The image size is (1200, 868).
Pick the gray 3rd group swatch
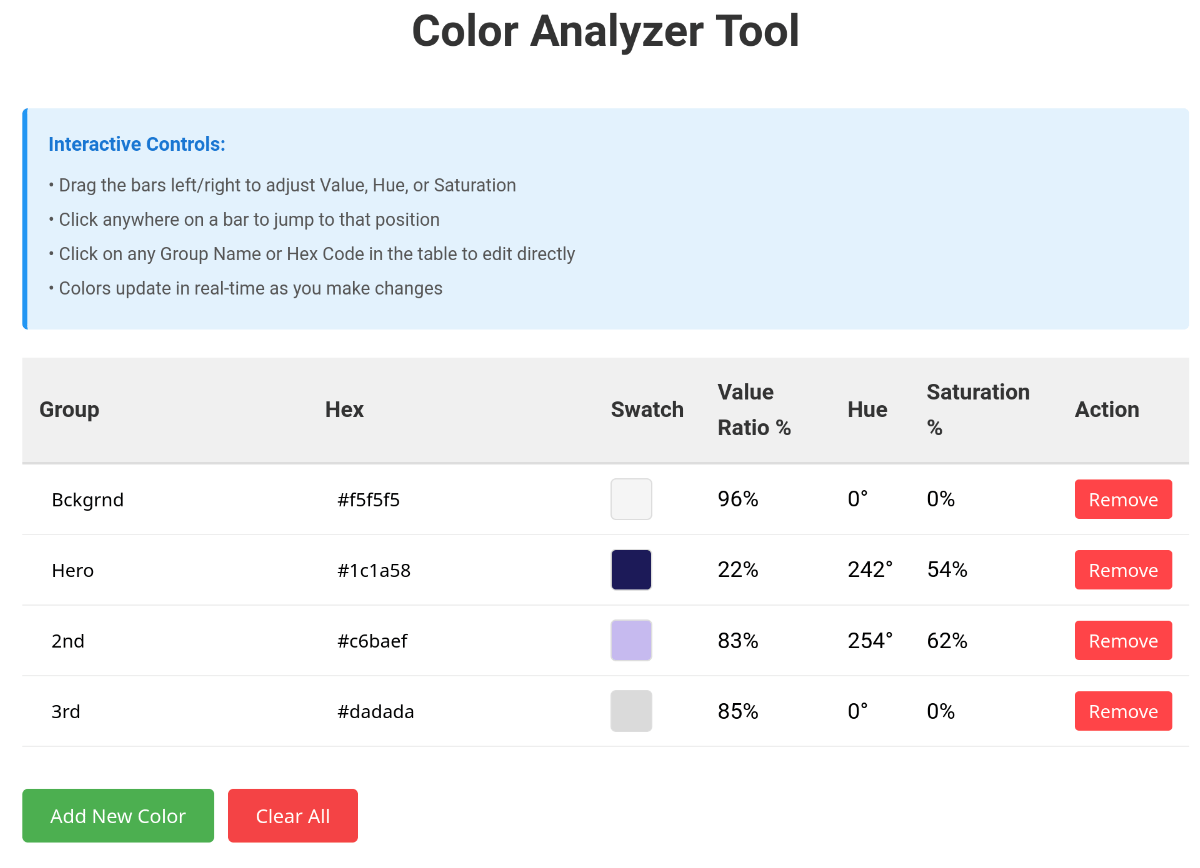631,711
